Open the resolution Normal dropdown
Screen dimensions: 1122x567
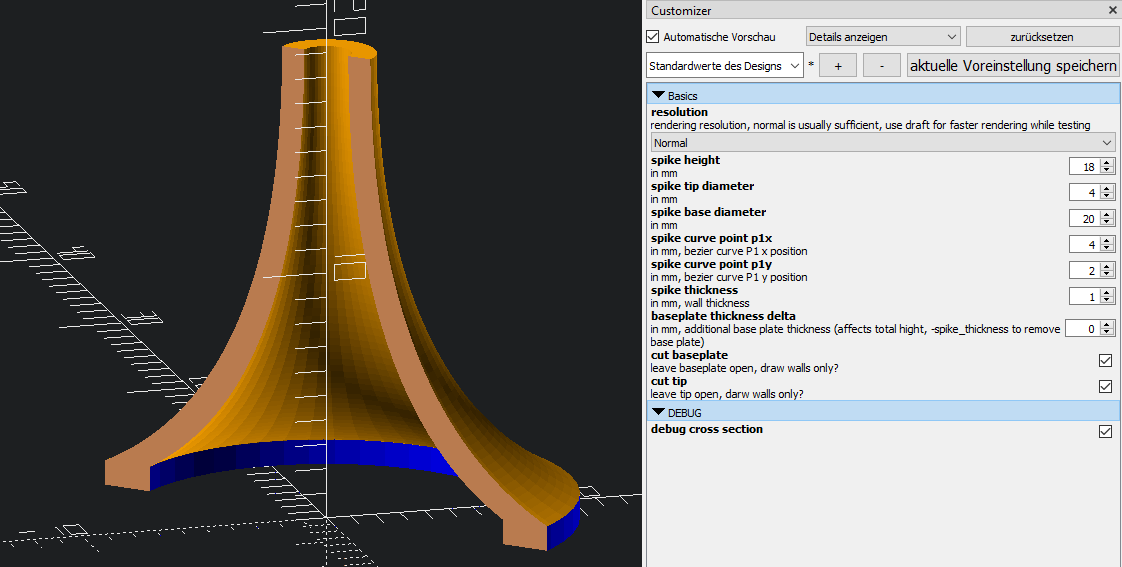click(x=883, y=142)
